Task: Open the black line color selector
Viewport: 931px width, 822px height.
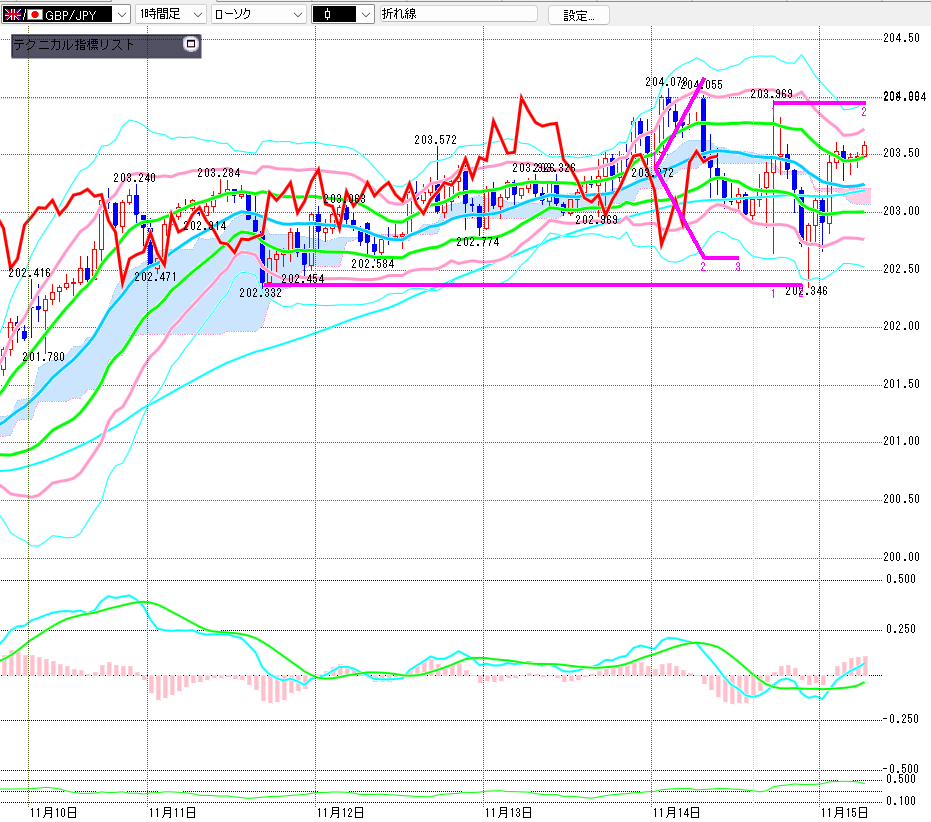Action: tap(365, 14)
